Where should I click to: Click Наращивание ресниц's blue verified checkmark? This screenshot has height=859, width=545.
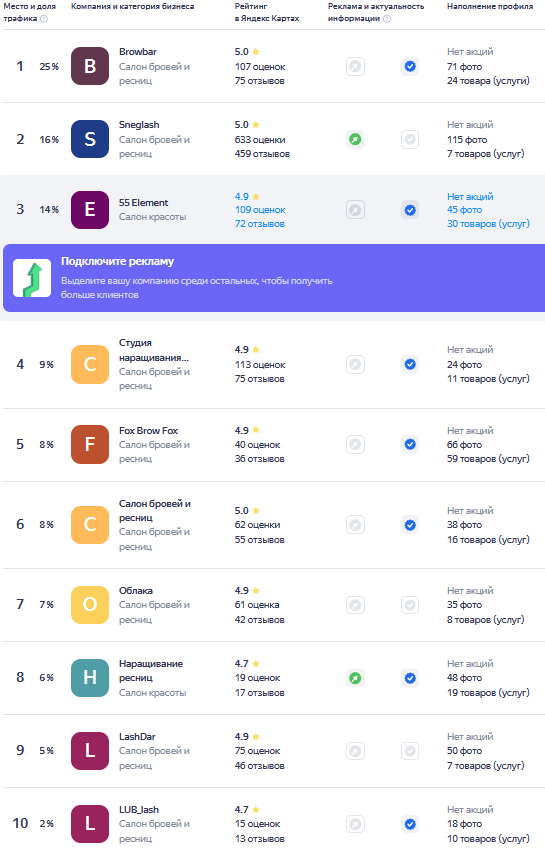click(x=410, y=678)
